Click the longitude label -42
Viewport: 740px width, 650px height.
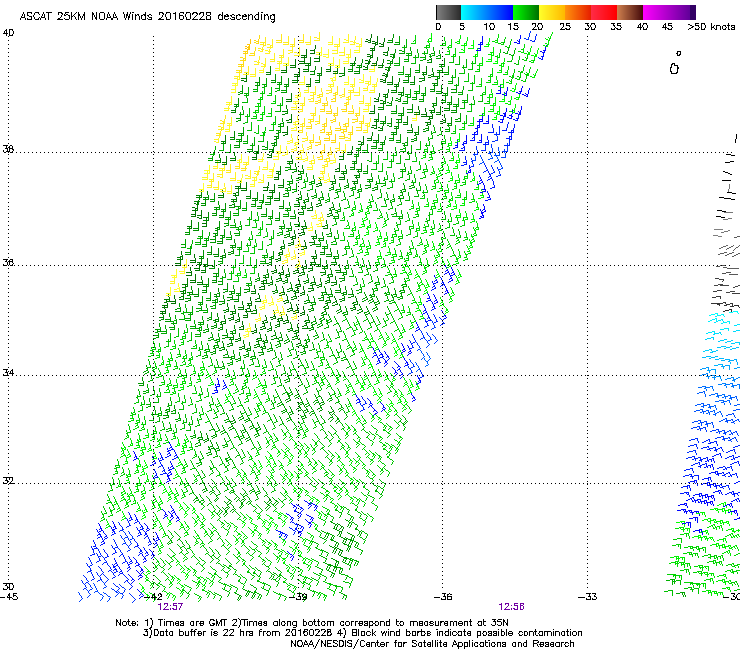[153, 597]
